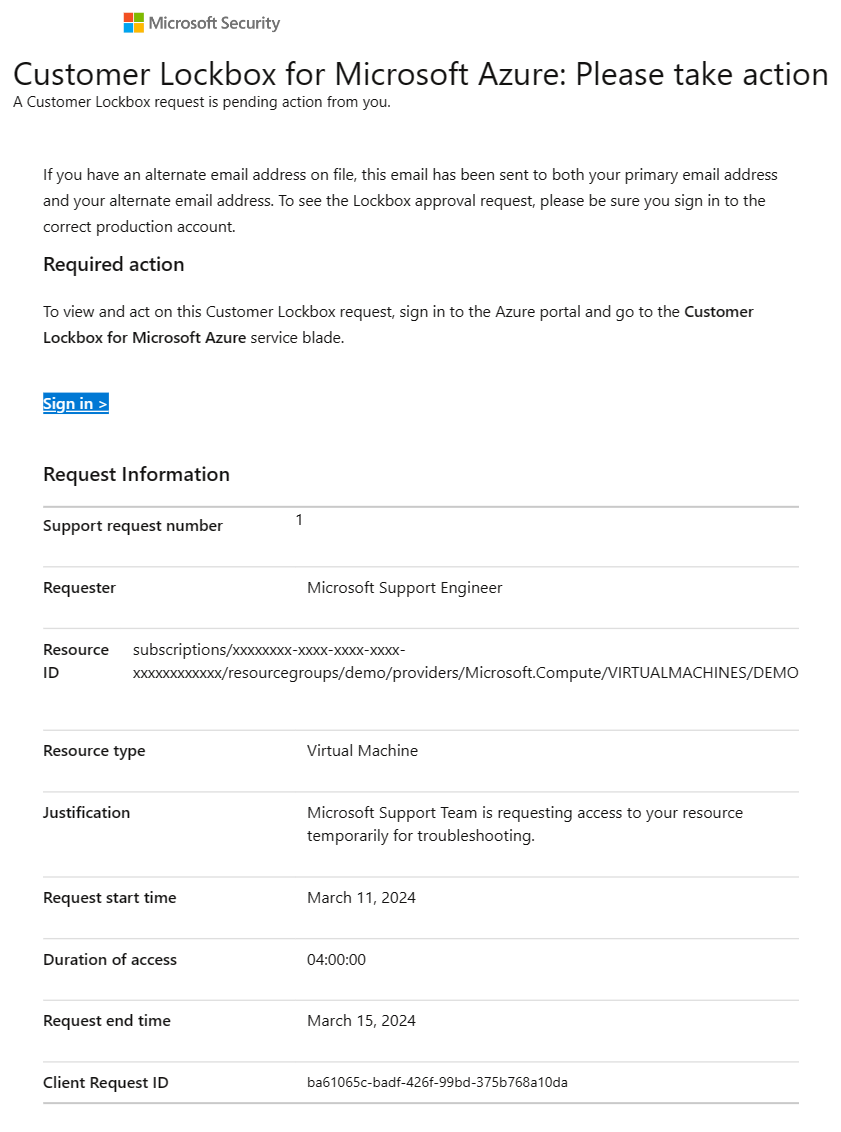Open the Sign in link

click(x=76, y=404)
